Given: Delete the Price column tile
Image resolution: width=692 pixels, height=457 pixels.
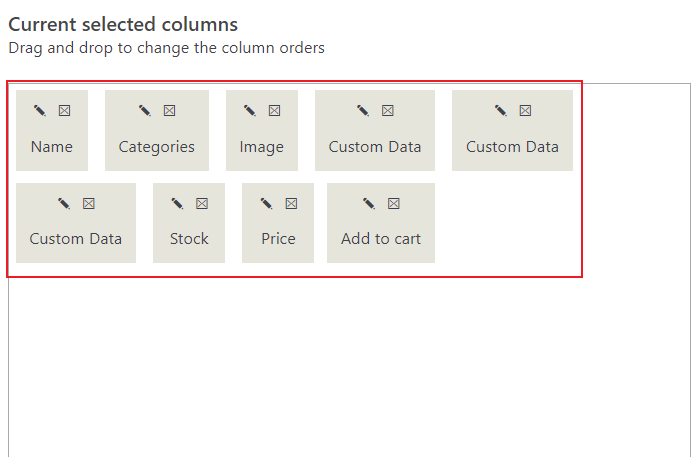Looking at the screenshot, I should point(291,203).
